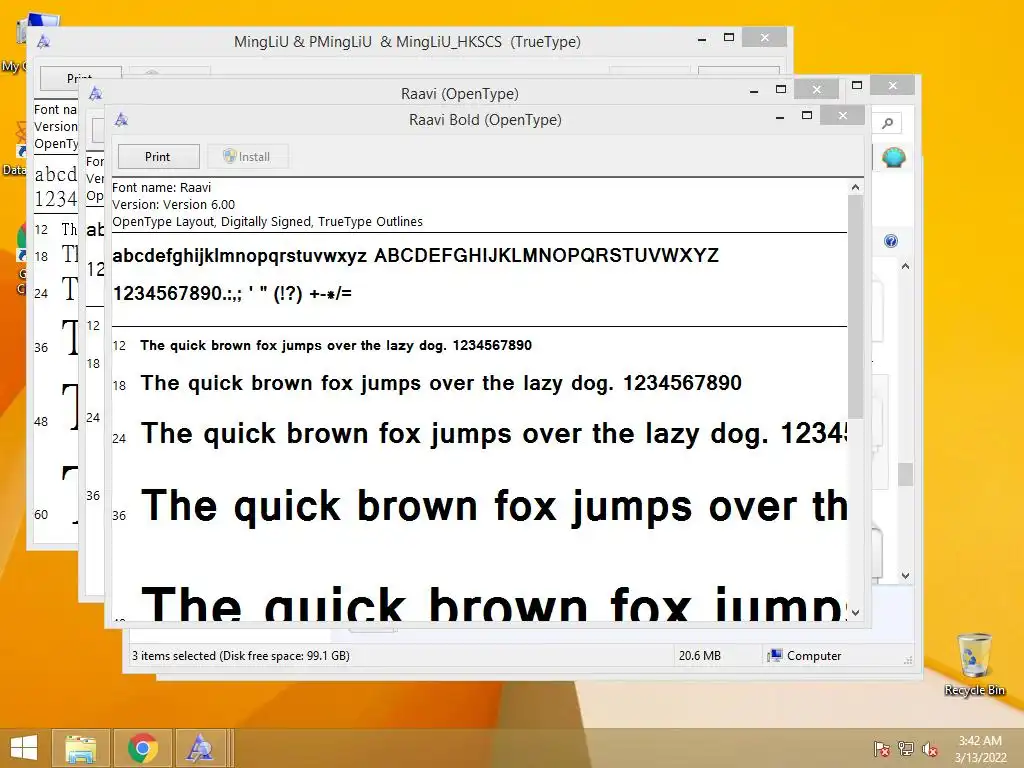This screenshot has width=1024, height=768.
Task: Minimize the Raavi Bold window
Action: (780, 117)
